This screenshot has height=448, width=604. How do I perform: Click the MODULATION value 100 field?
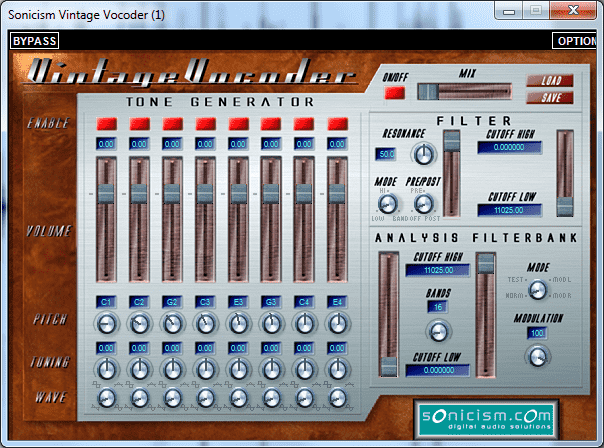pyautogui.click(x=537, y=333)
